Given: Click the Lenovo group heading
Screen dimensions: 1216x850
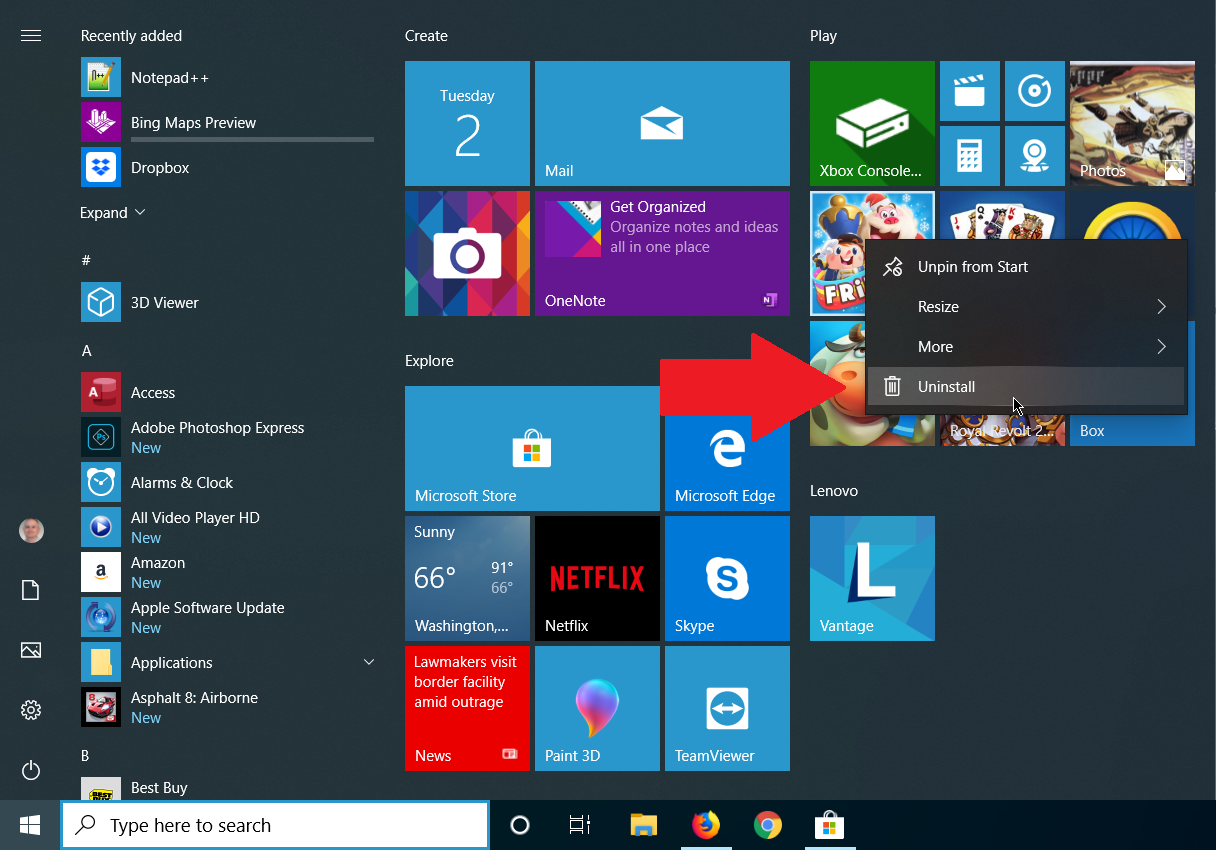Looking at the screenshot, I should pos(834,491).
